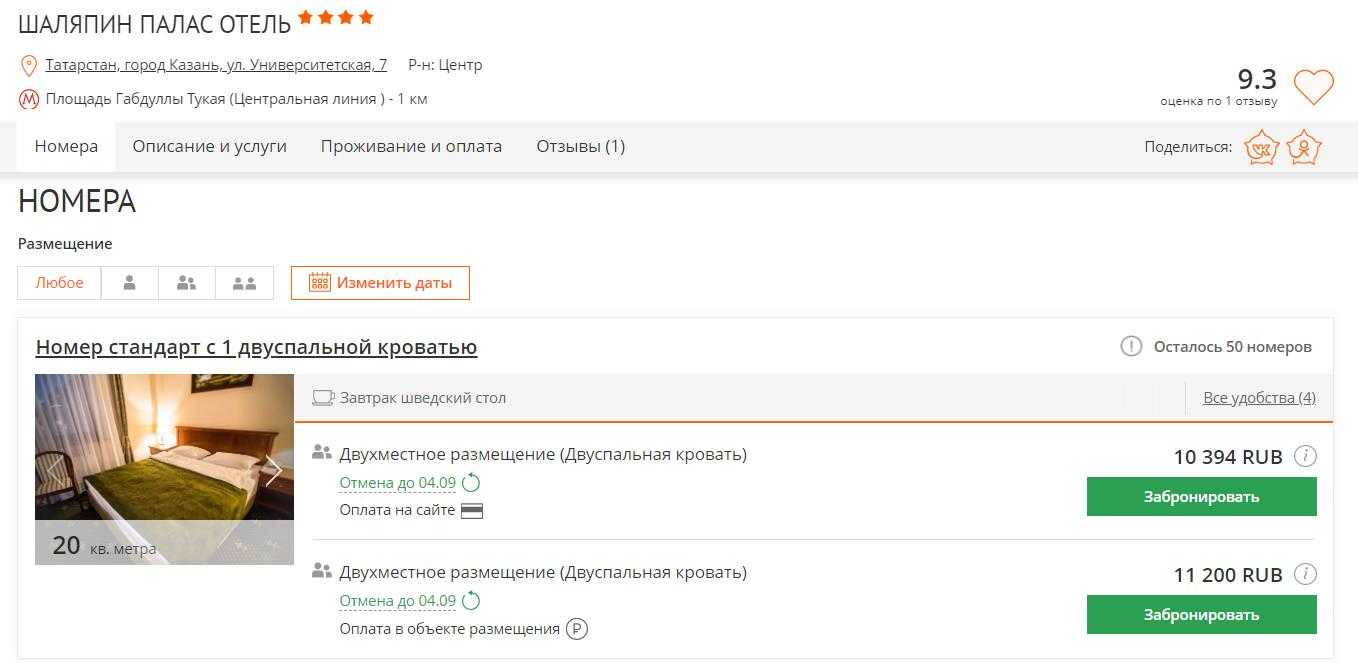The height and width of the screenshot is (665, 1358).
Task: Click the next photo arrow on room image
Action: (x=273, y=471)
